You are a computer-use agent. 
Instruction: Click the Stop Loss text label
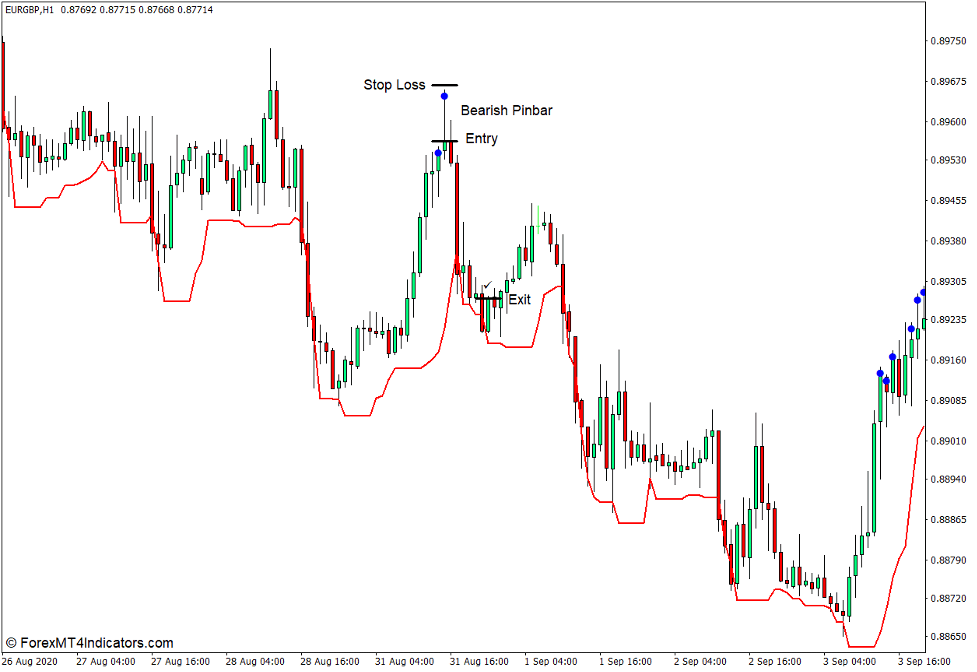click(393, 85)
